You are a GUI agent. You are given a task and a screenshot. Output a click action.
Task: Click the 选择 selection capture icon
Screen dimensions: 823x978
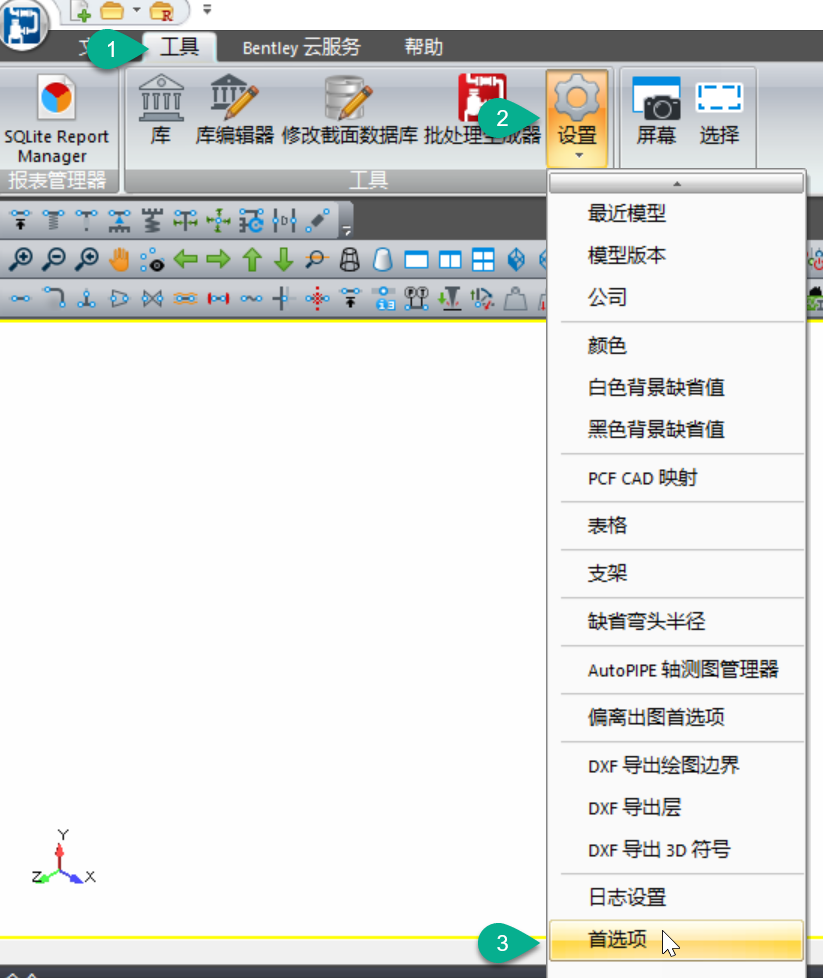point(719,110)
